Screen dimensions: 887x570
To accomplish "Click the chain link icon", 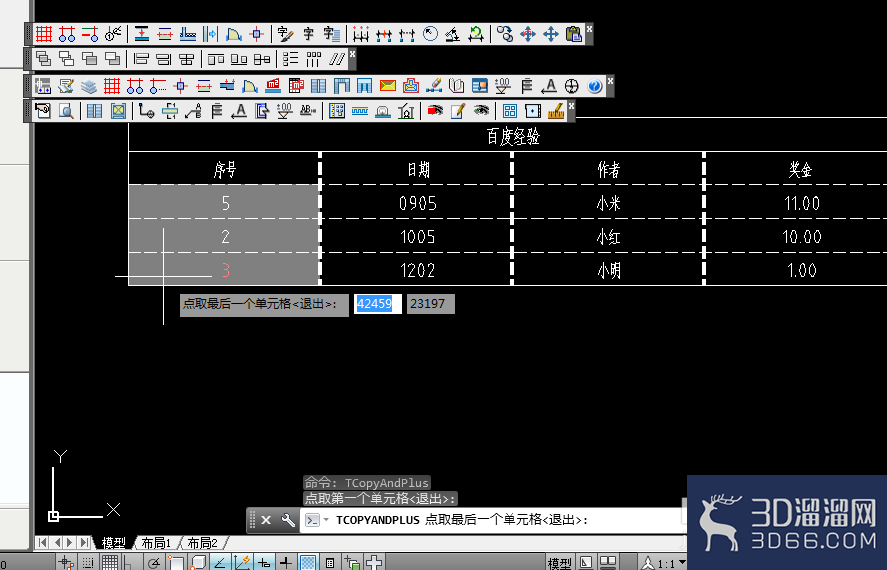I will click(x=505, y=34).
